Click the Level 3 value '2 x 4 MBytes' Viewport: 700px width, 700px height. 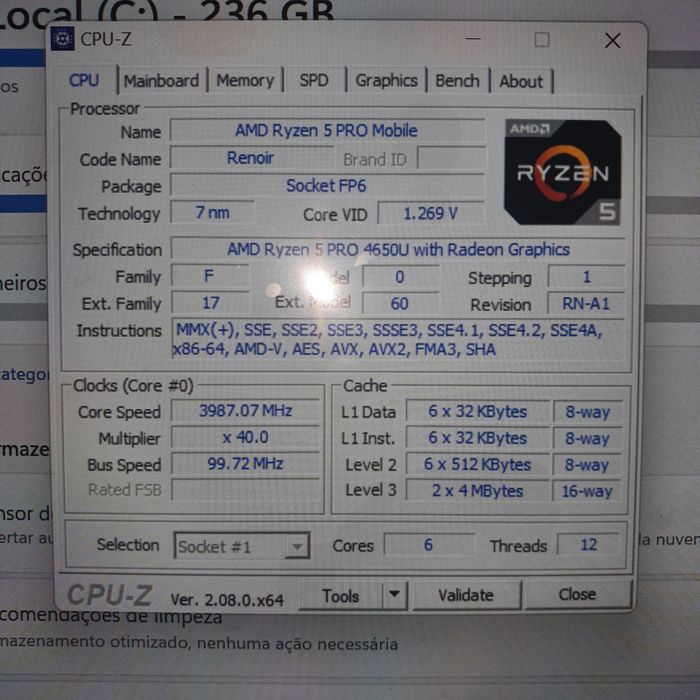(x=478, y=491)
